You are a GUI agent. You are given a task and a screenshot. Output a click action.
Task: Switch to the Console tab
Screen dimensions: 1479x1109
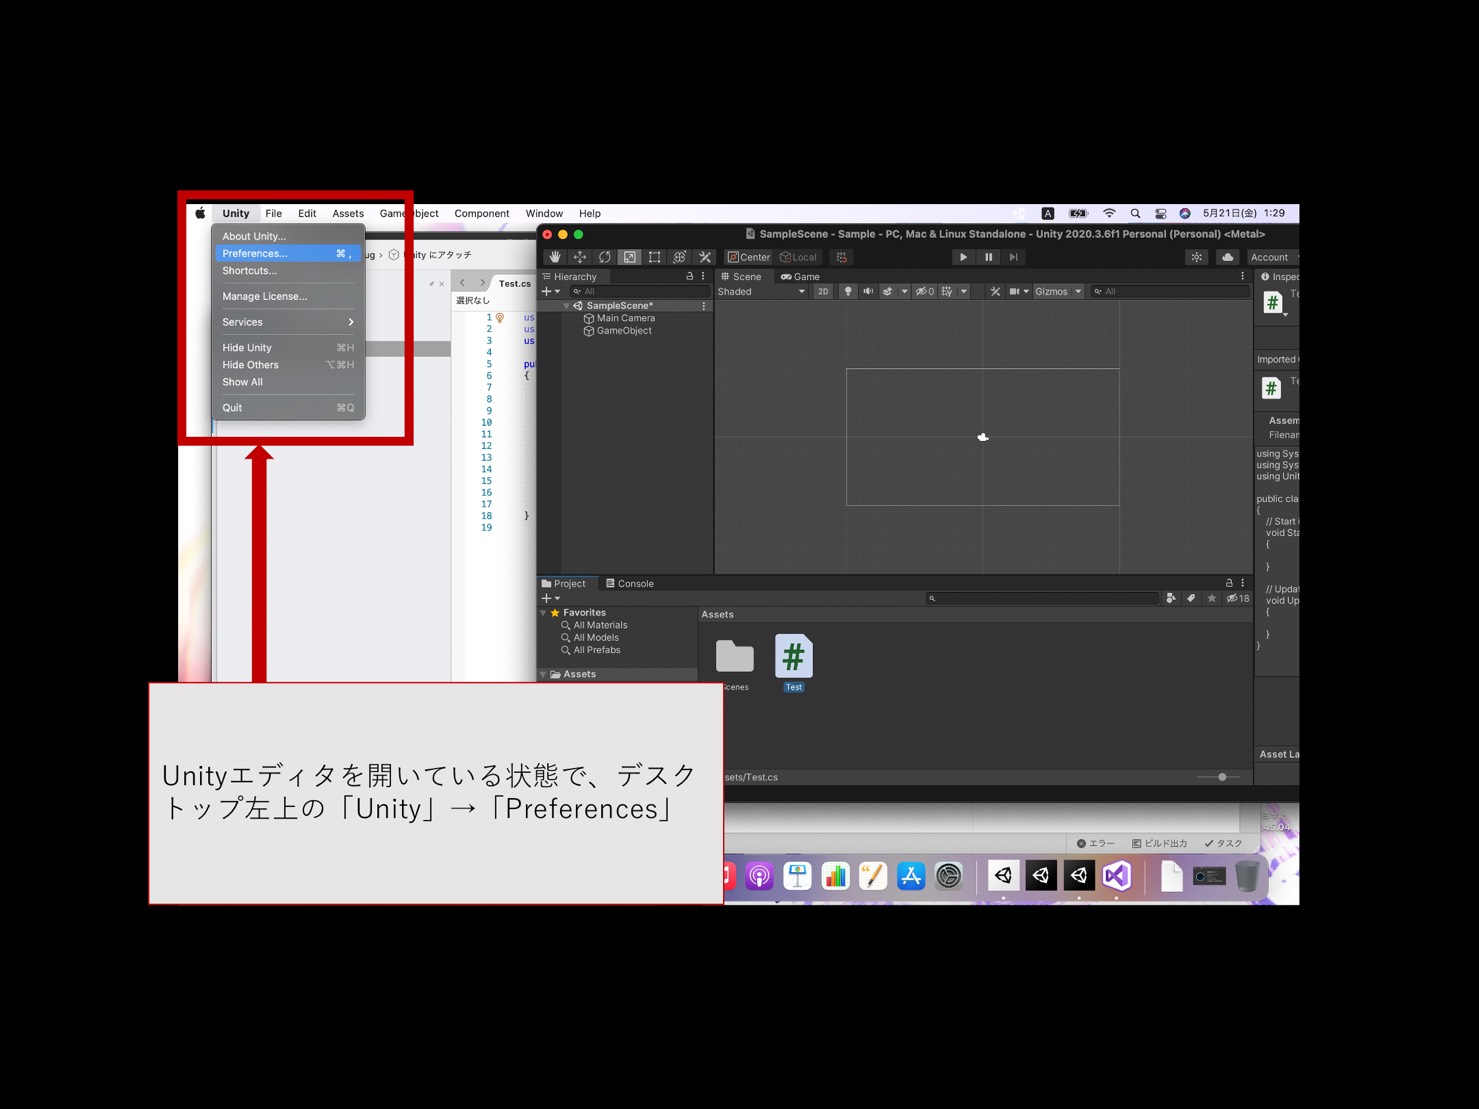click(630, 584)
